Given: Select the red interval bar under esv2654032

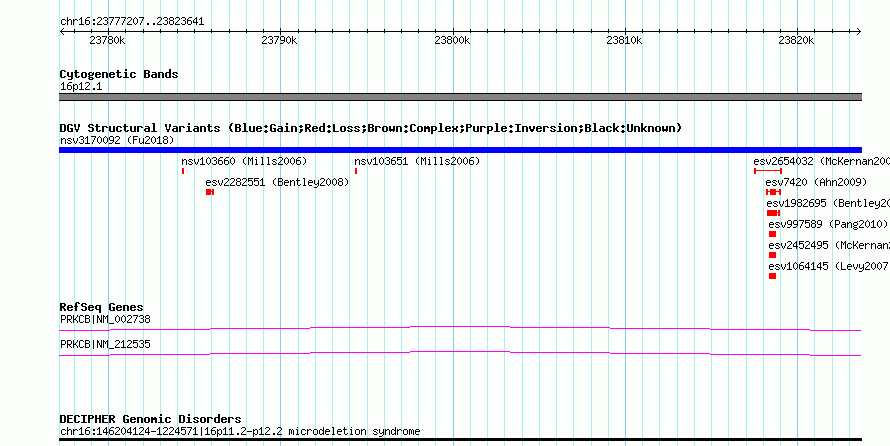Looking at the screenshot, I should [x=768, y=171].
